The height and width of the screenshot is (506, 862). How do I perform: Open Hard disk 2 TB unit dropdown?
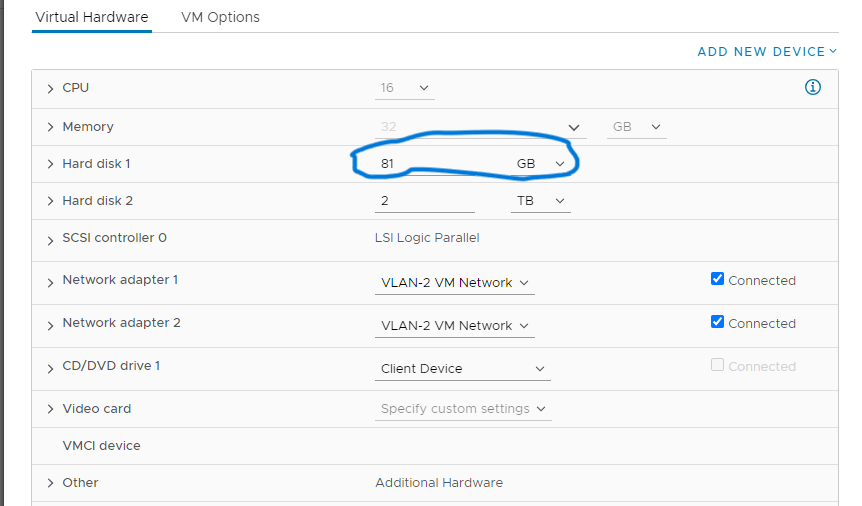click(541, 201)
